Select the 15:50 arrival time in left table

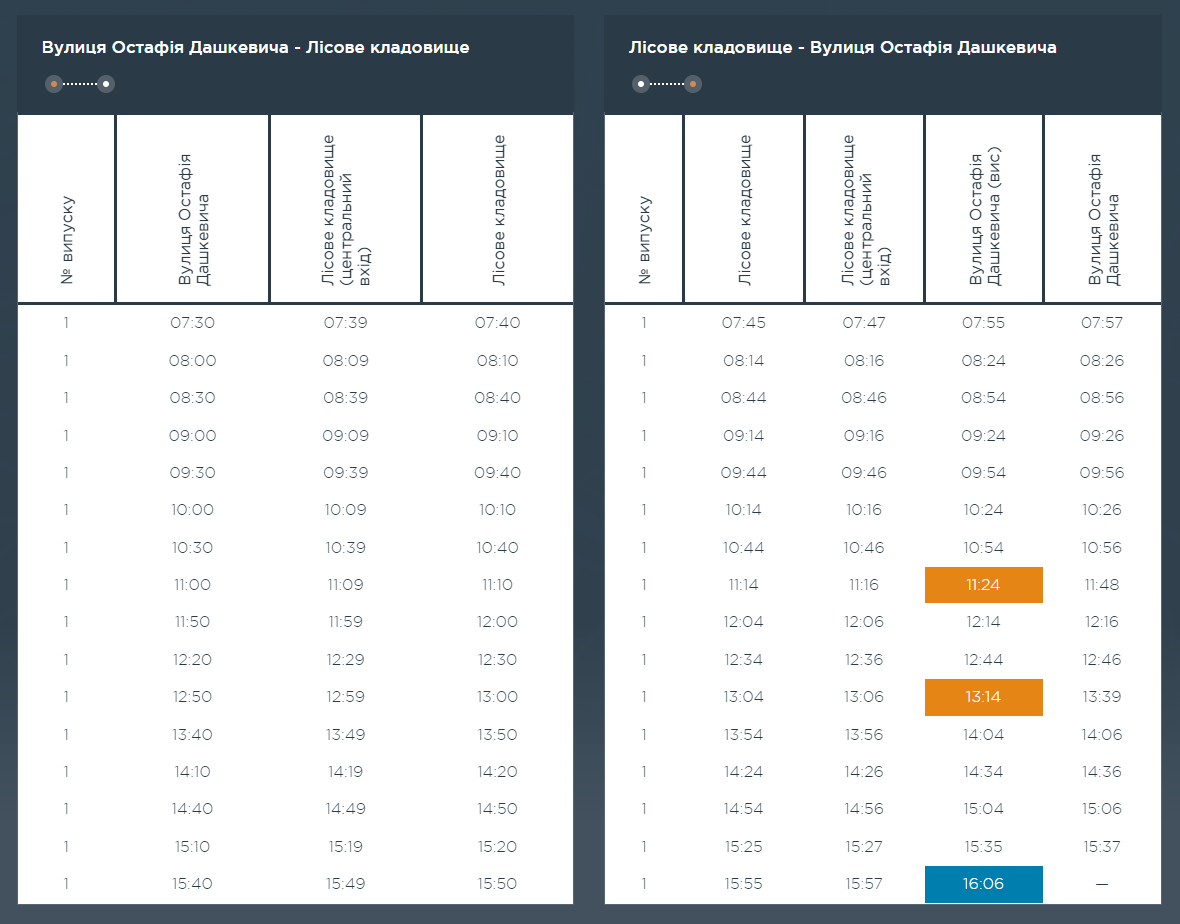pyautogui.click(x=497, y=884)
